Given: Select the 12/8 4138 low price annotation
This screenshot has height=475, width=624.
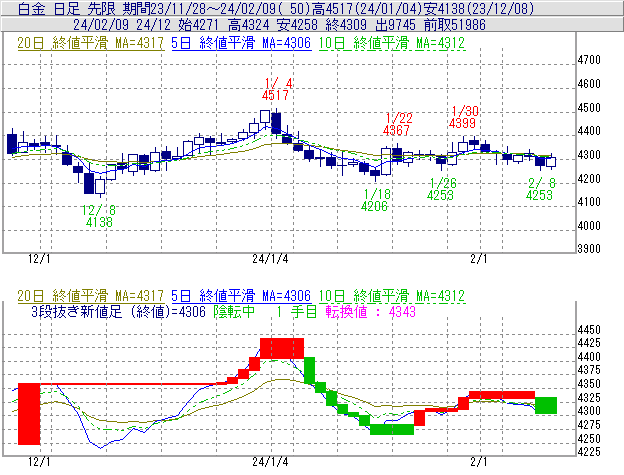Looking at the screenshot, I should coord(99,216).
